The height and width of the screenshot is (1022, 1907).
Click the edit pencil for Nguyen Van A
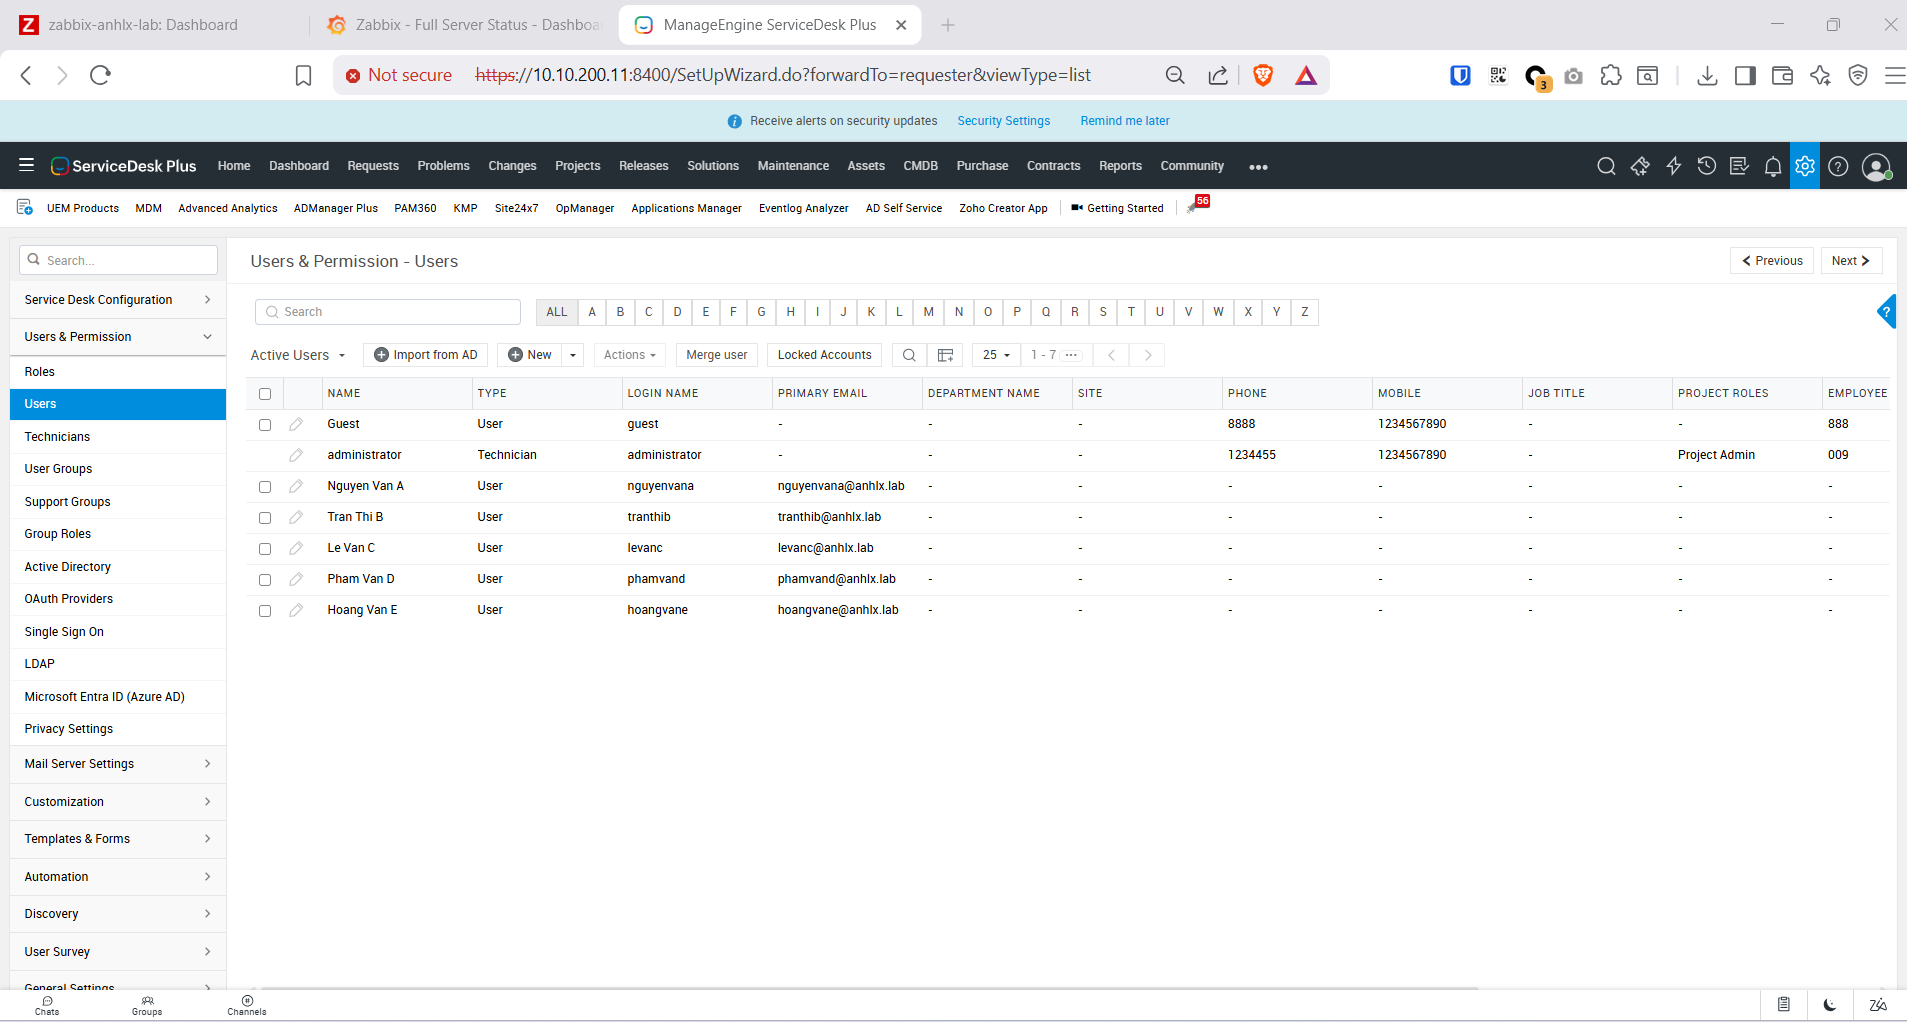[296, 486]
